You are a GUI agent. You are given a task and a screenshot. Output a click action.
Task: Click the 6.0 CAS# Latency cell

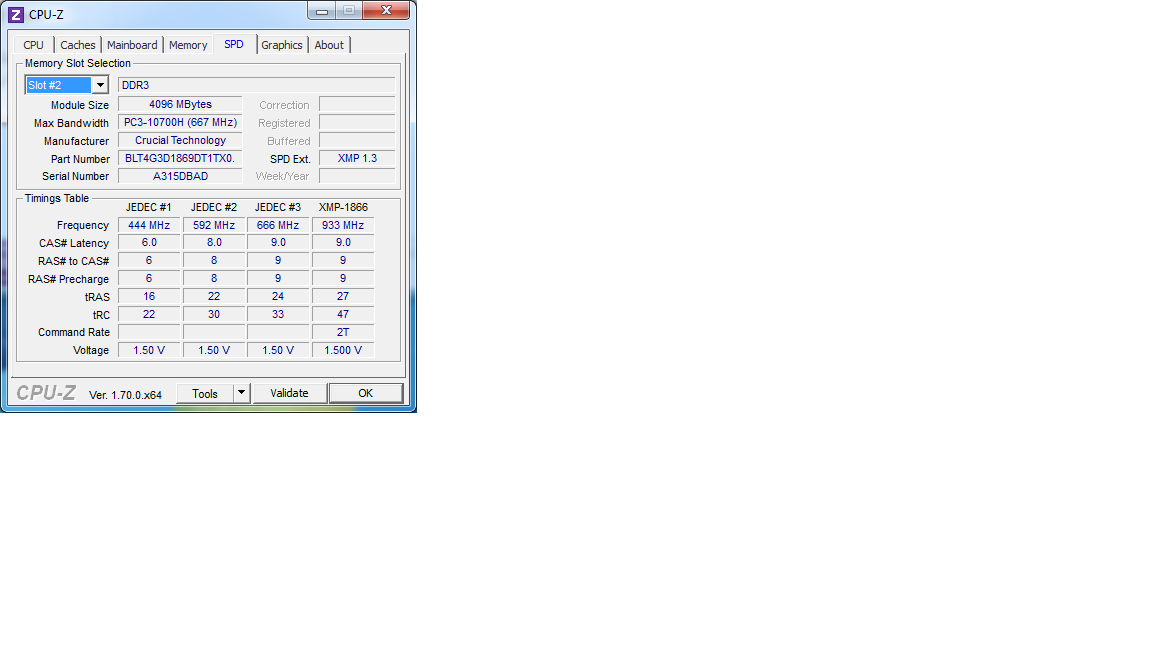pos(149,242)
